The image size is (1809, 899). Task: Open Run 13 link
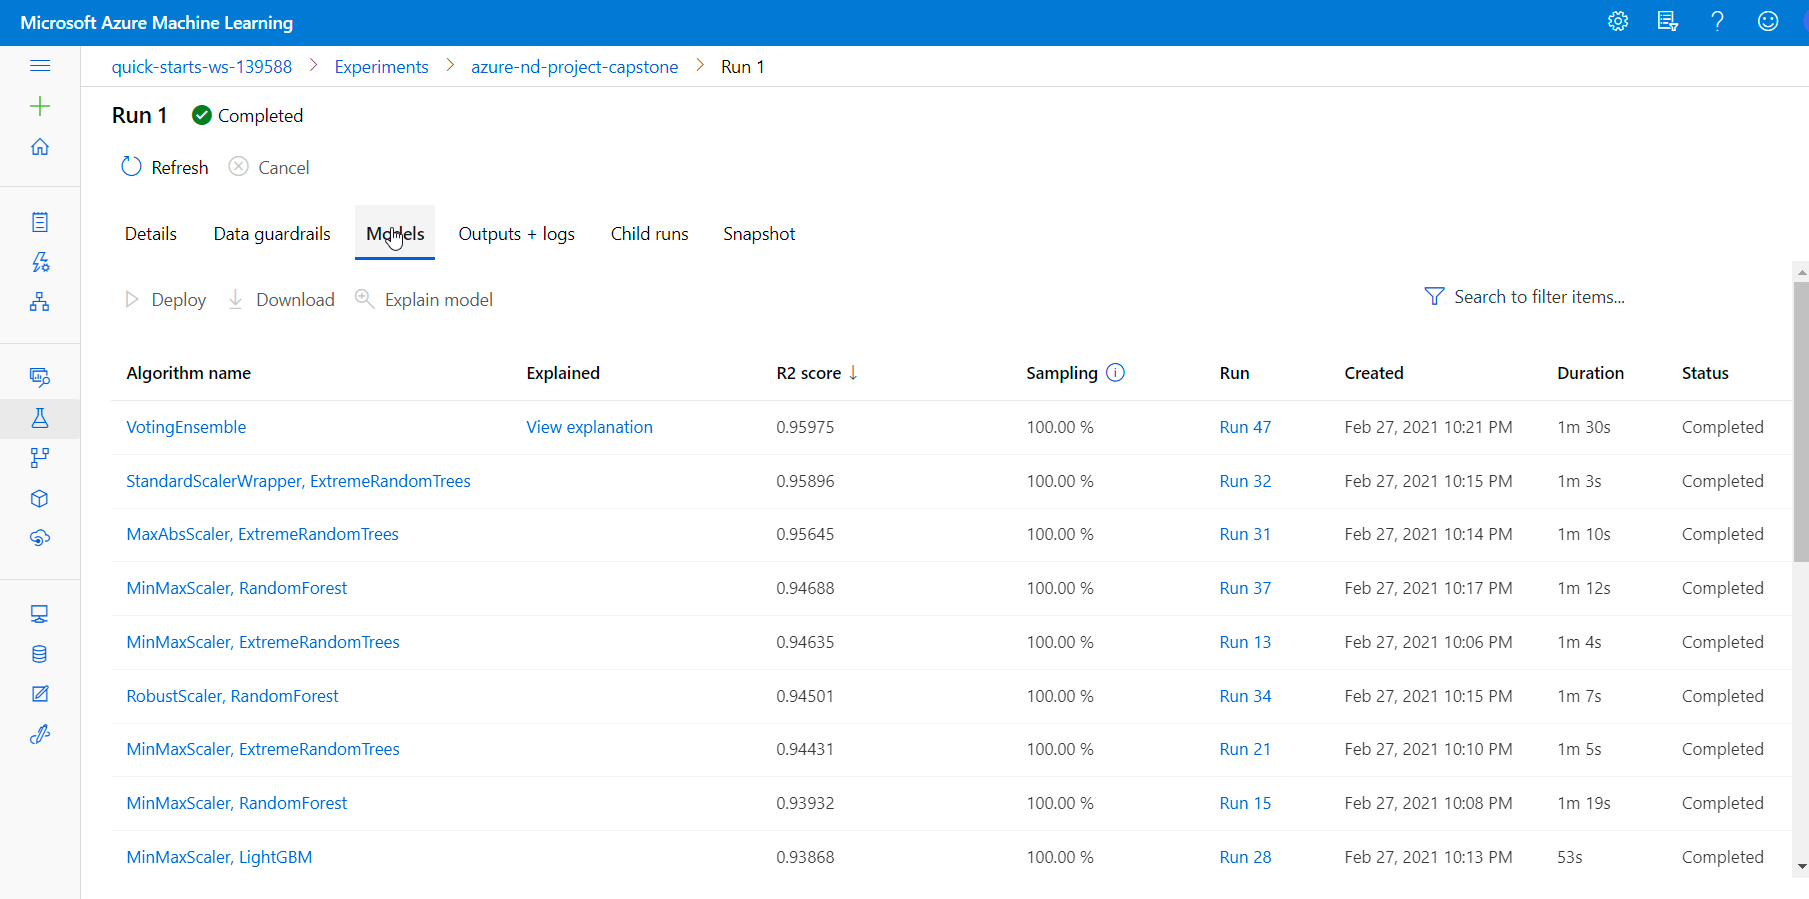[x=1245, y=642]
